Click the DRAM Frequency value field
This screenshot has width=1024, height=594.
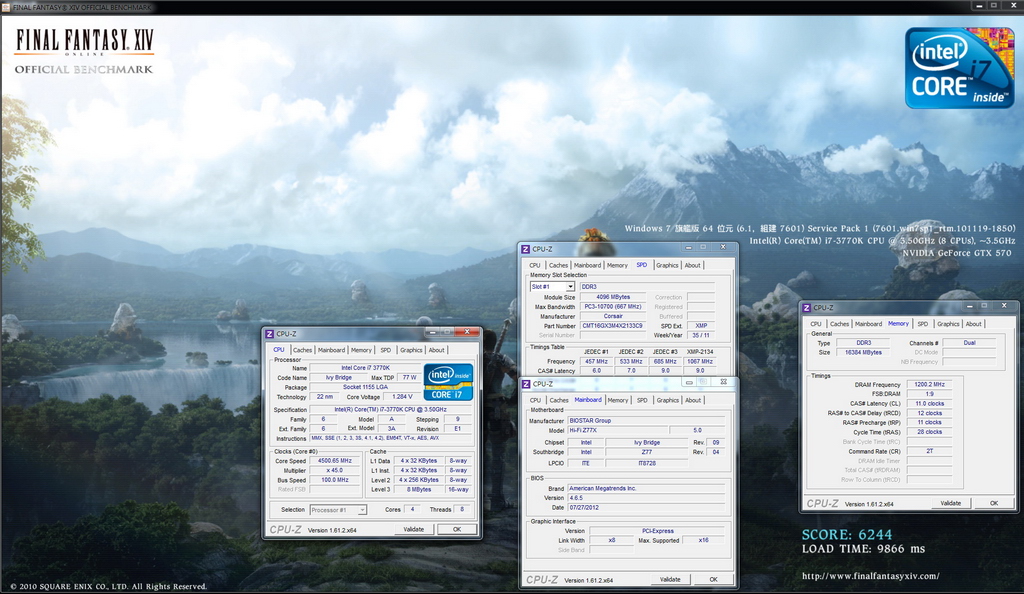pyautogui.click(x=929, y=384)
